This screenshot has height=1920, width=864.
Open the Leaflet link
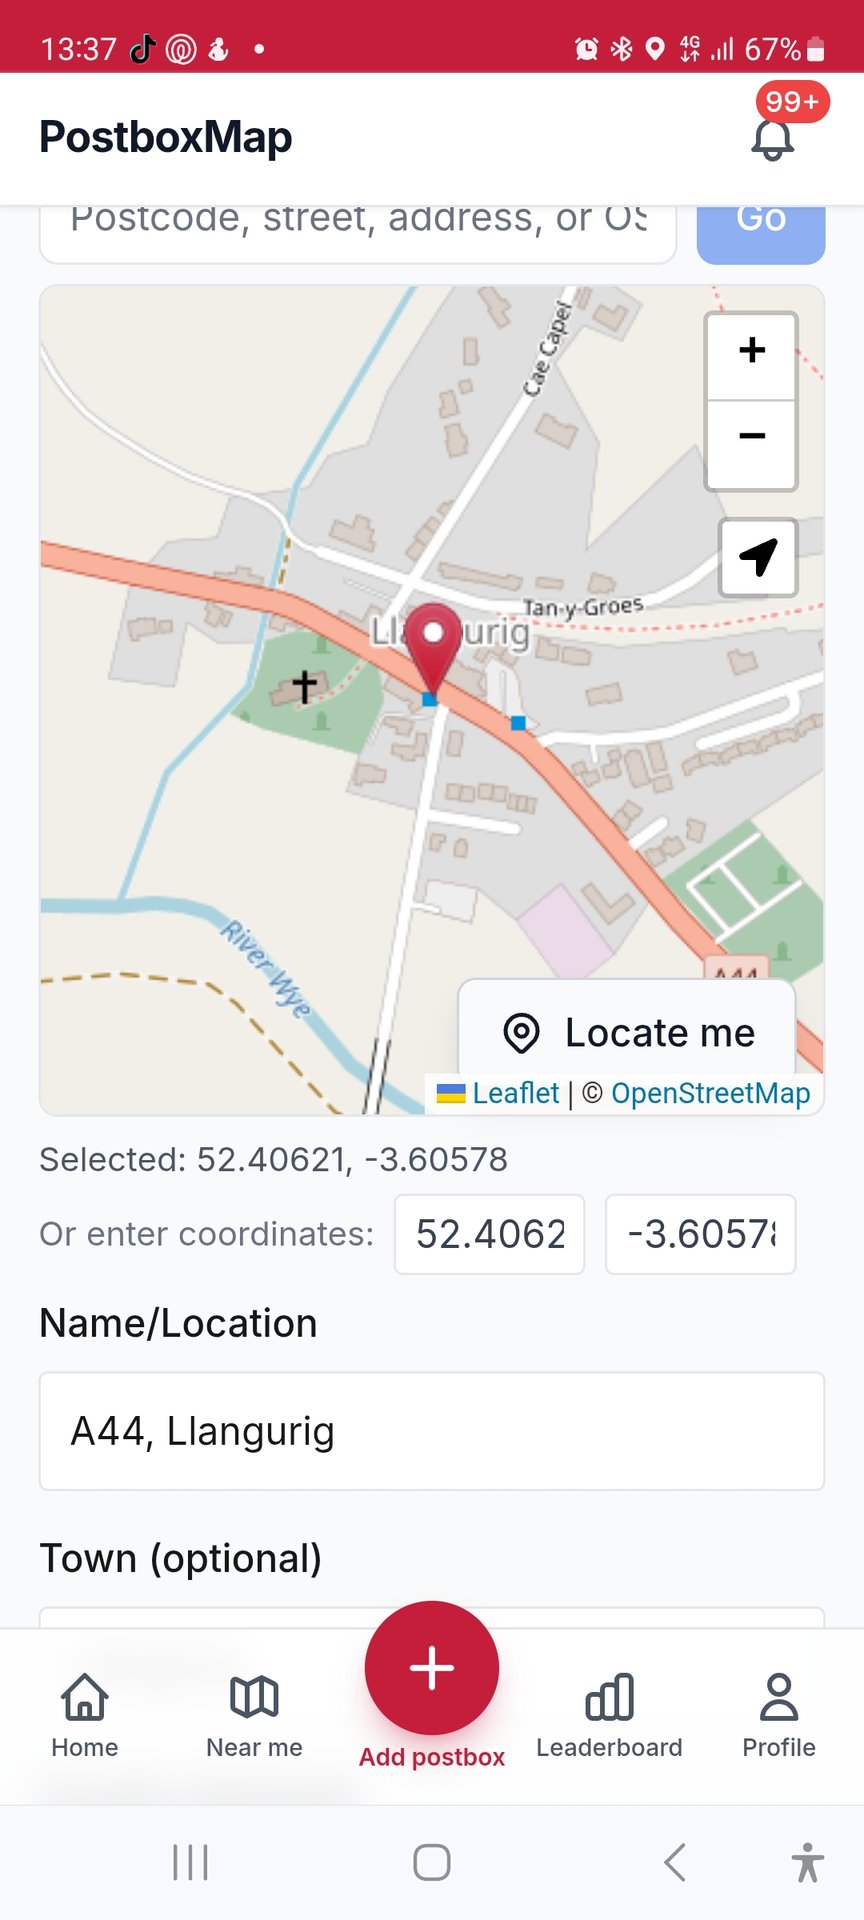click(x=515, y=1093)
